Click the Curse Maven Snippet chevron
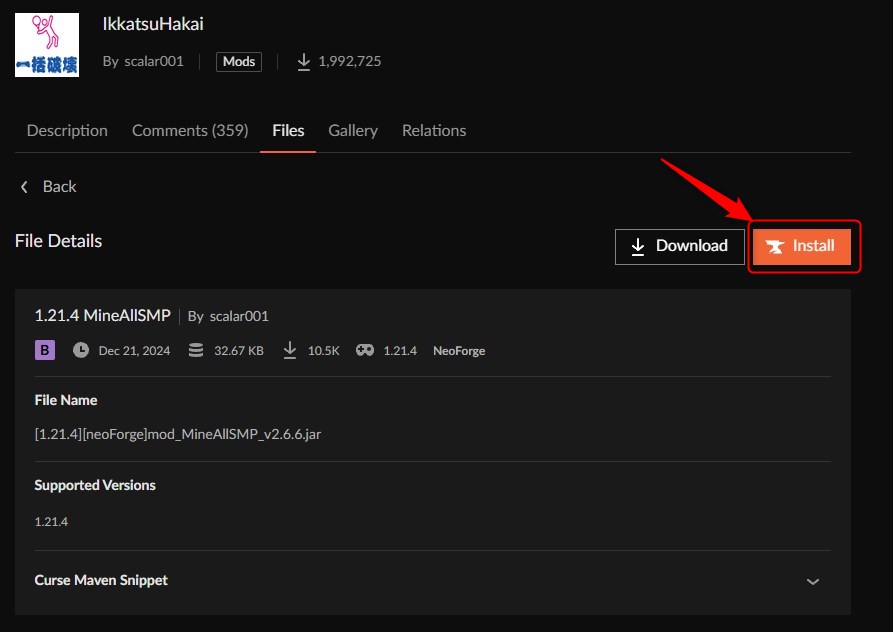This screenshot has width=893, height=632. coord(813,581)
